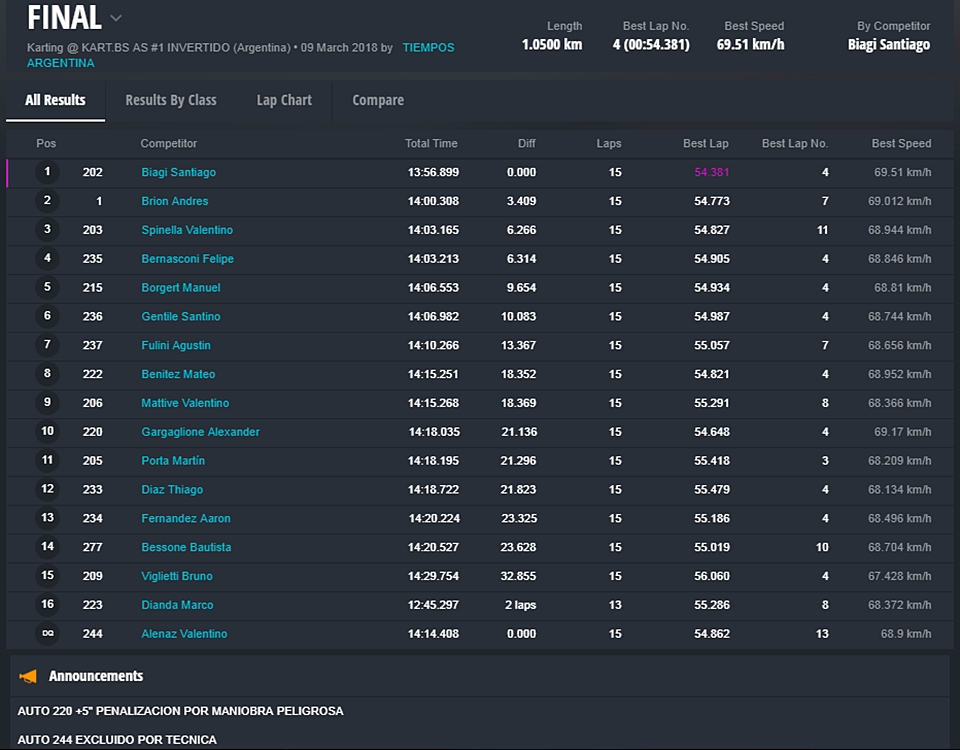
Task: Click the purple best lap time 54.381
Action: [x=711, y=172]
